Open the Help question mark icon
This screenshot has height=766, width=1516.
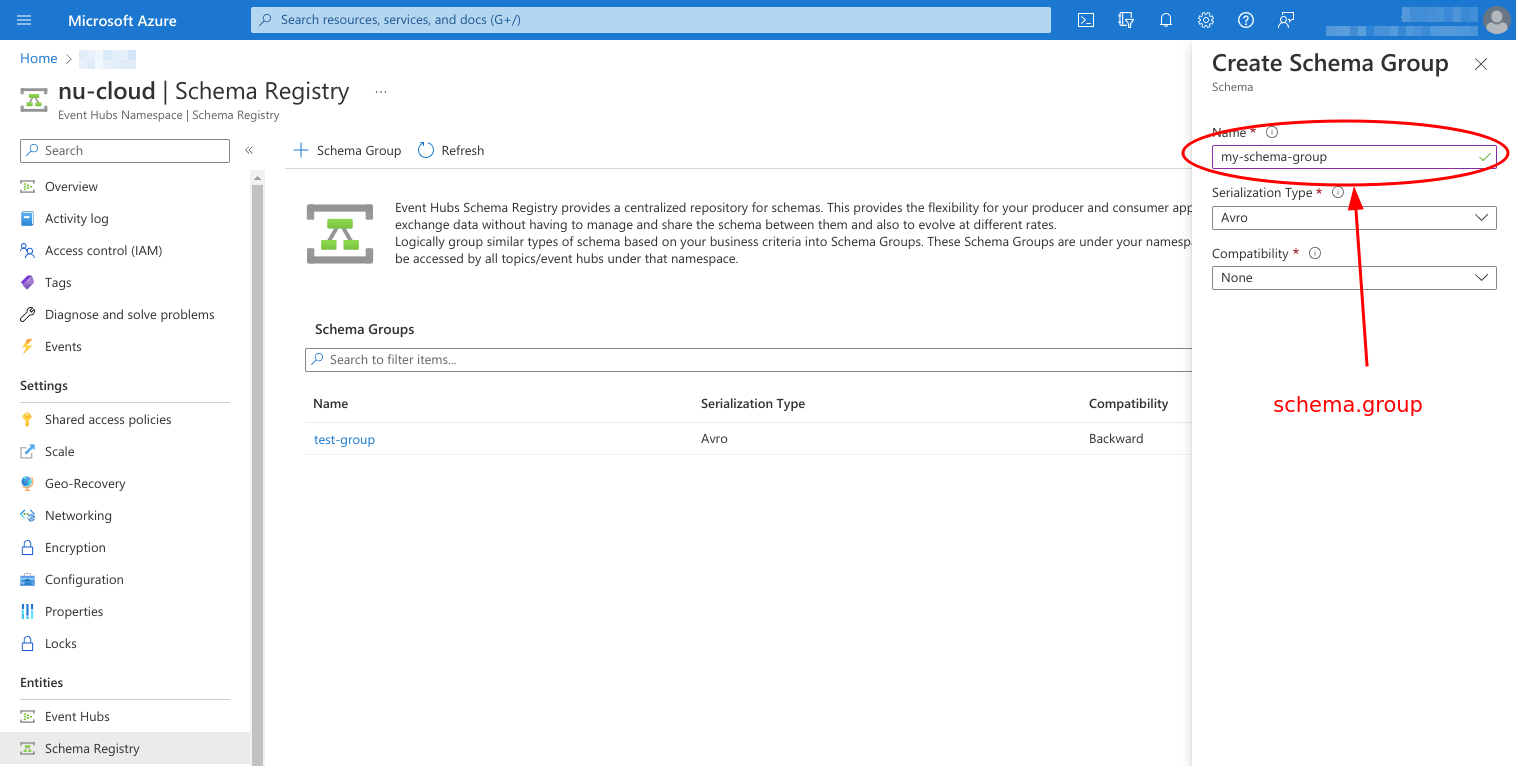pos(1246,20)
